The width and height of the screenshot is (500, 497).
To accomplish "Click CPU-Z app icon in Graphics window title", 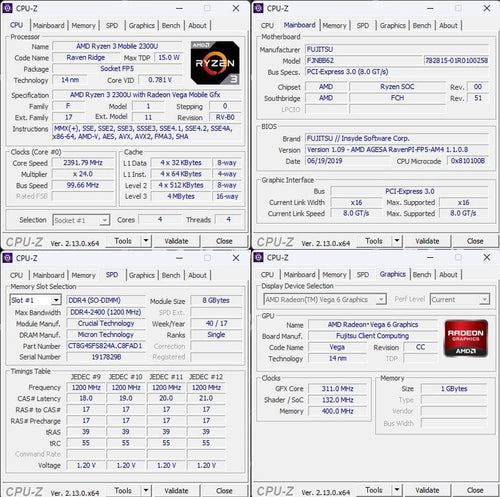I will coord(258,257).
